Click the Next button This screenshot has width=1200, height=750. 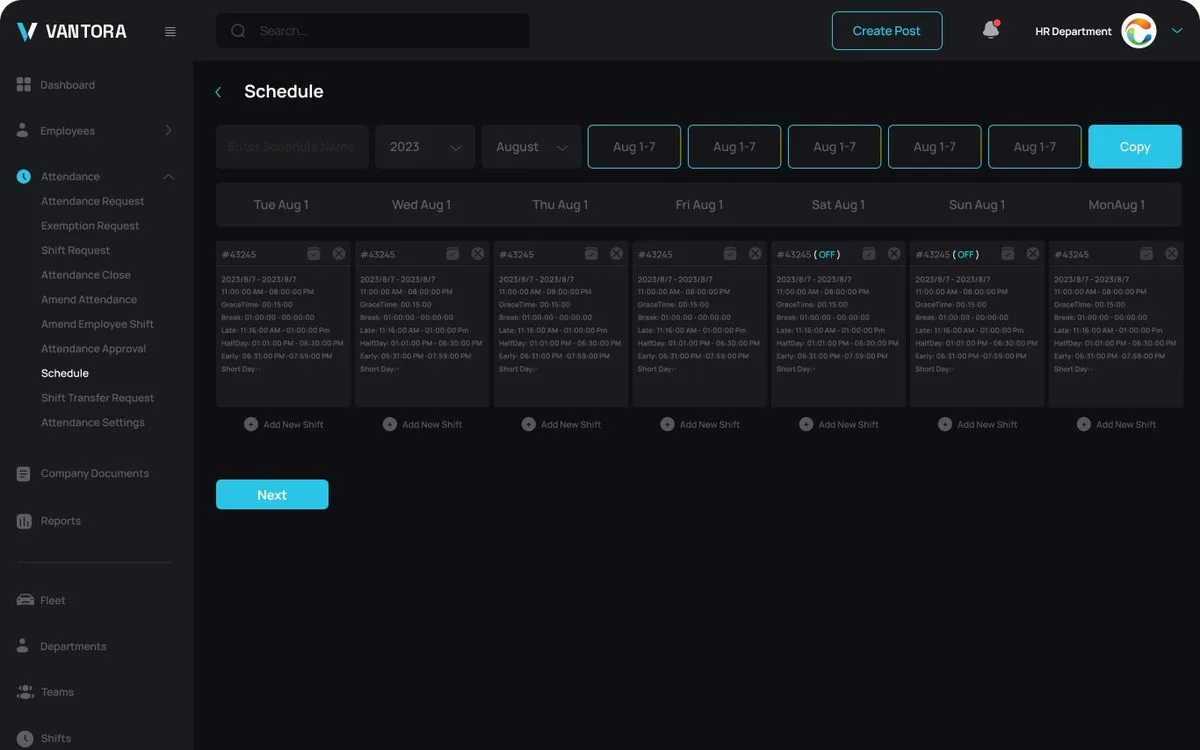[x=272, y=495]
